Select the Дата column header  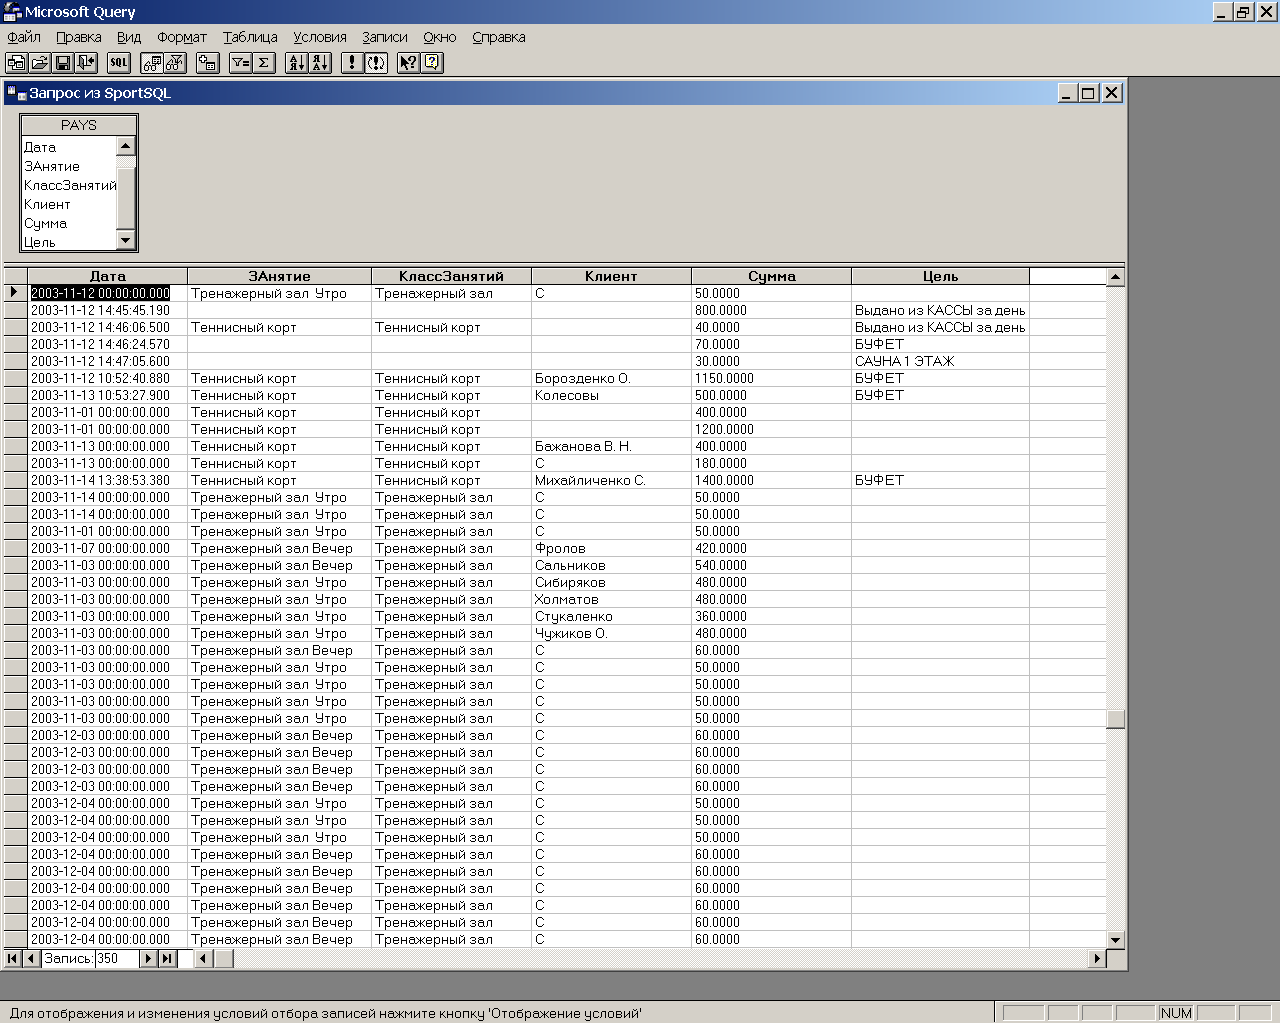tap(108, 276)
